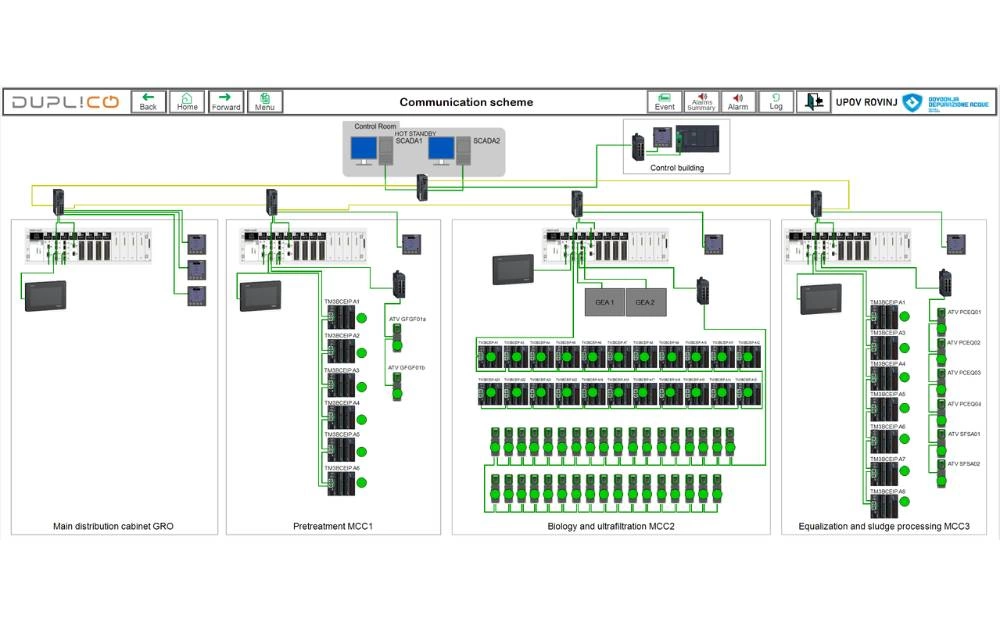The height and width of the screenshot is (625, 1000).
Task: Click the GEA 1 block
Action: click(x=604, y=301)
